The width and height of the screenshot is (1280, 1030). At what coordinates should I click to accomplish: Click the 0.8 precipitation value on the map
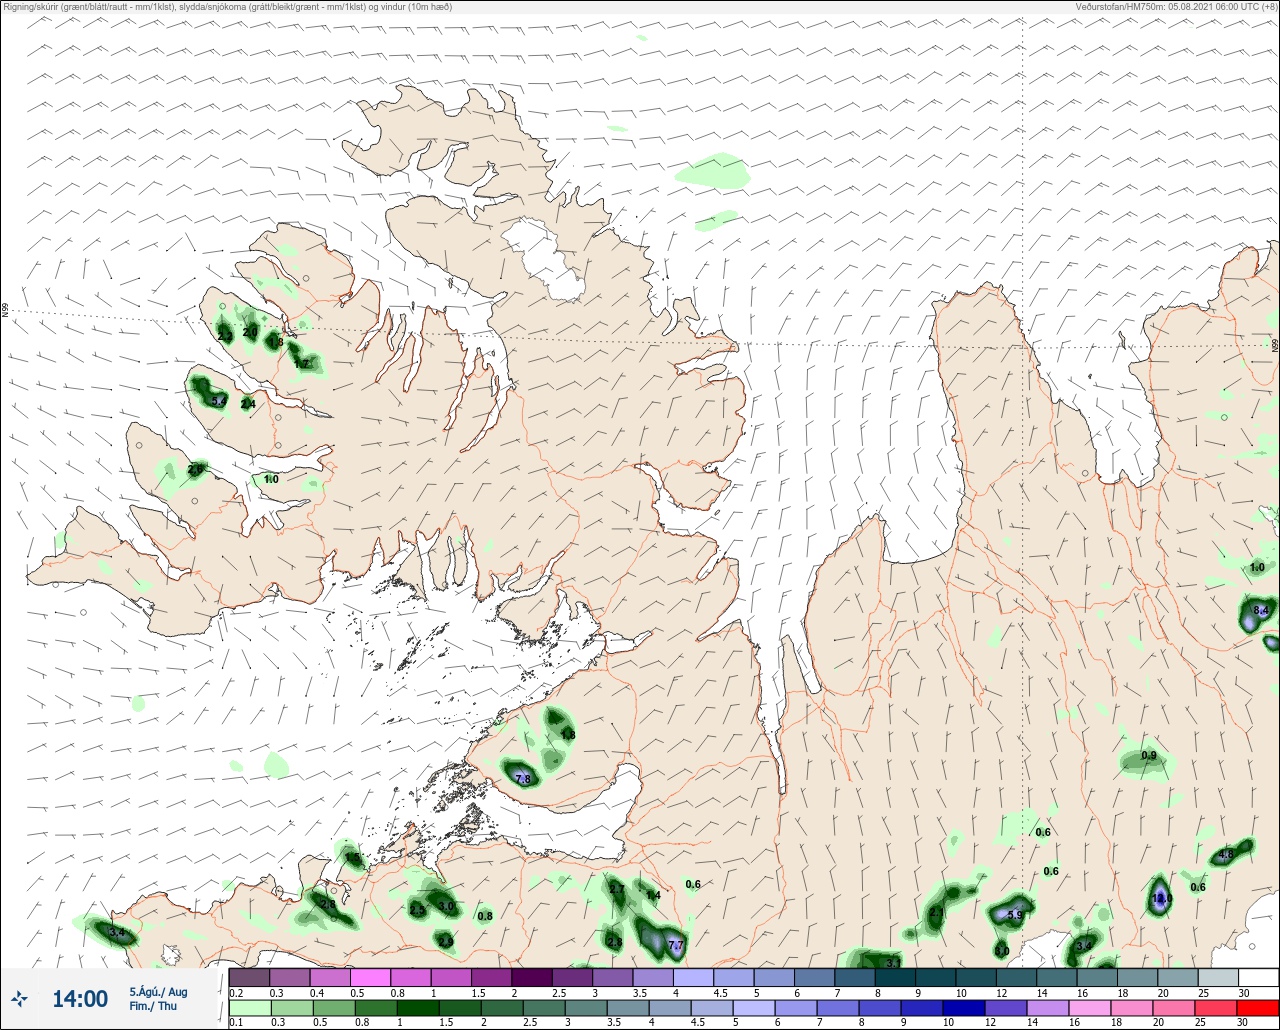tap(485, 916)
